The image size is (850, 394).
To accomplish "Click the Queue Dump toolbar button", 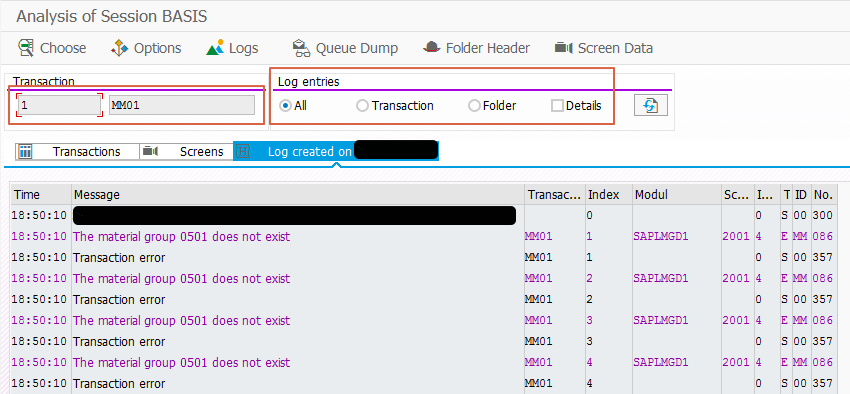I will [345, 48].
